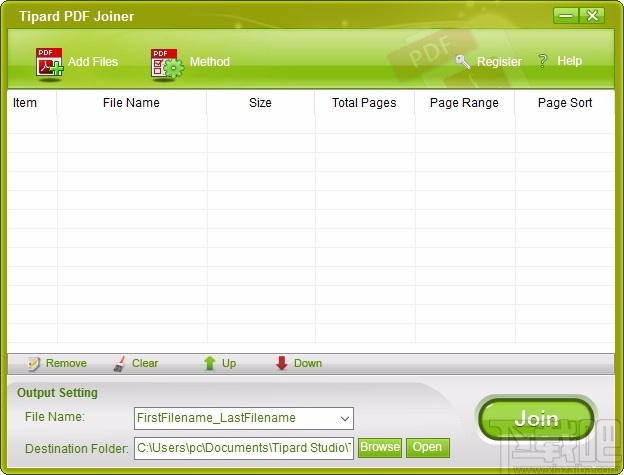Screen dimensions: 624x475
Task: Open the Help link
Action: 569,61
